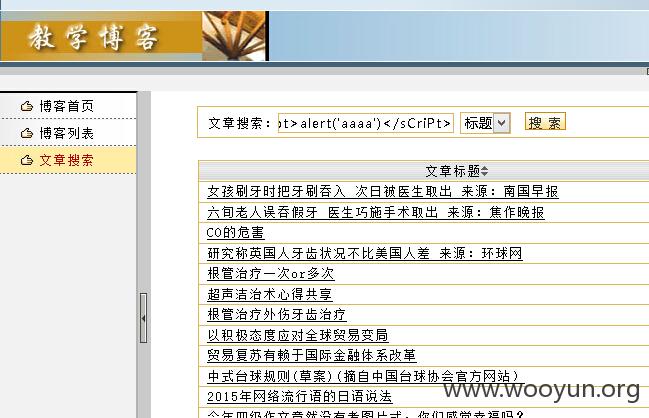This screenshot has height=418, width=649.
Task: Select 文章搜索 sidebar item
Action: (x=66, y=160)
